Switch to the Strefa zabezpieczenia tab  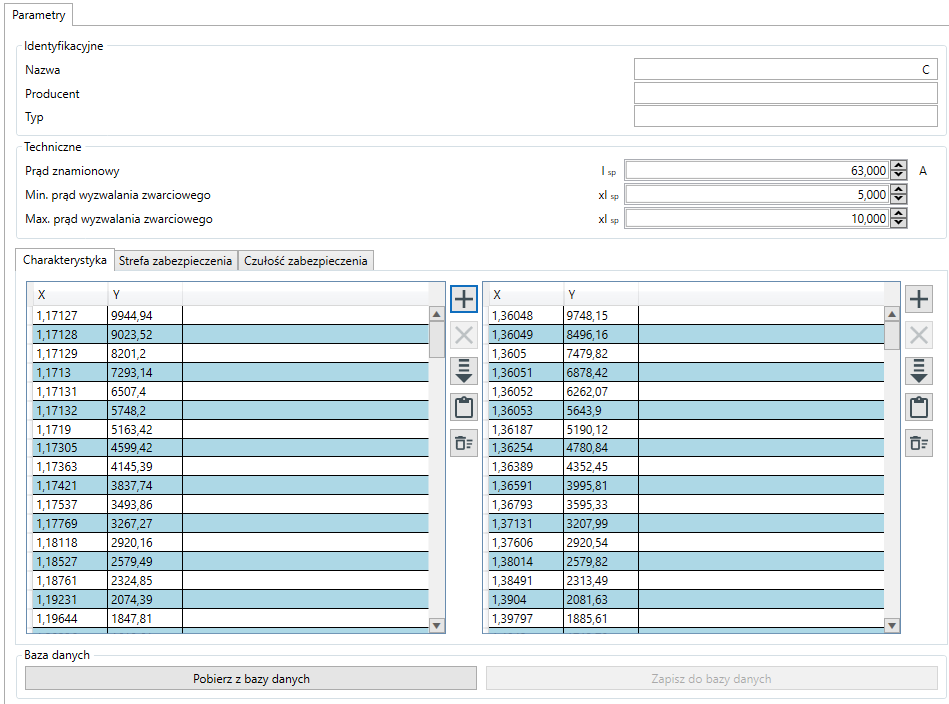(176, 261)
